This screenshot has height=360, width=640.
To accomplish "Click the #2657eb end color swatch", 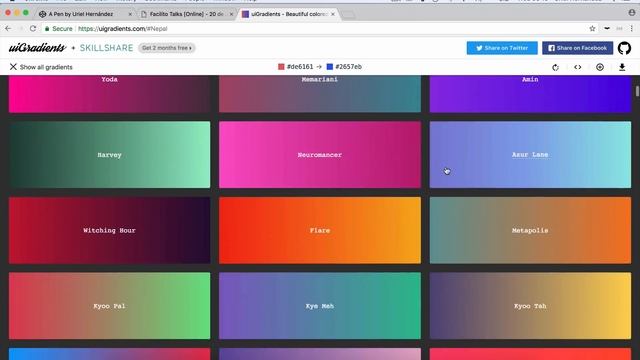I will pyautogui.click(x=330, y=67).
